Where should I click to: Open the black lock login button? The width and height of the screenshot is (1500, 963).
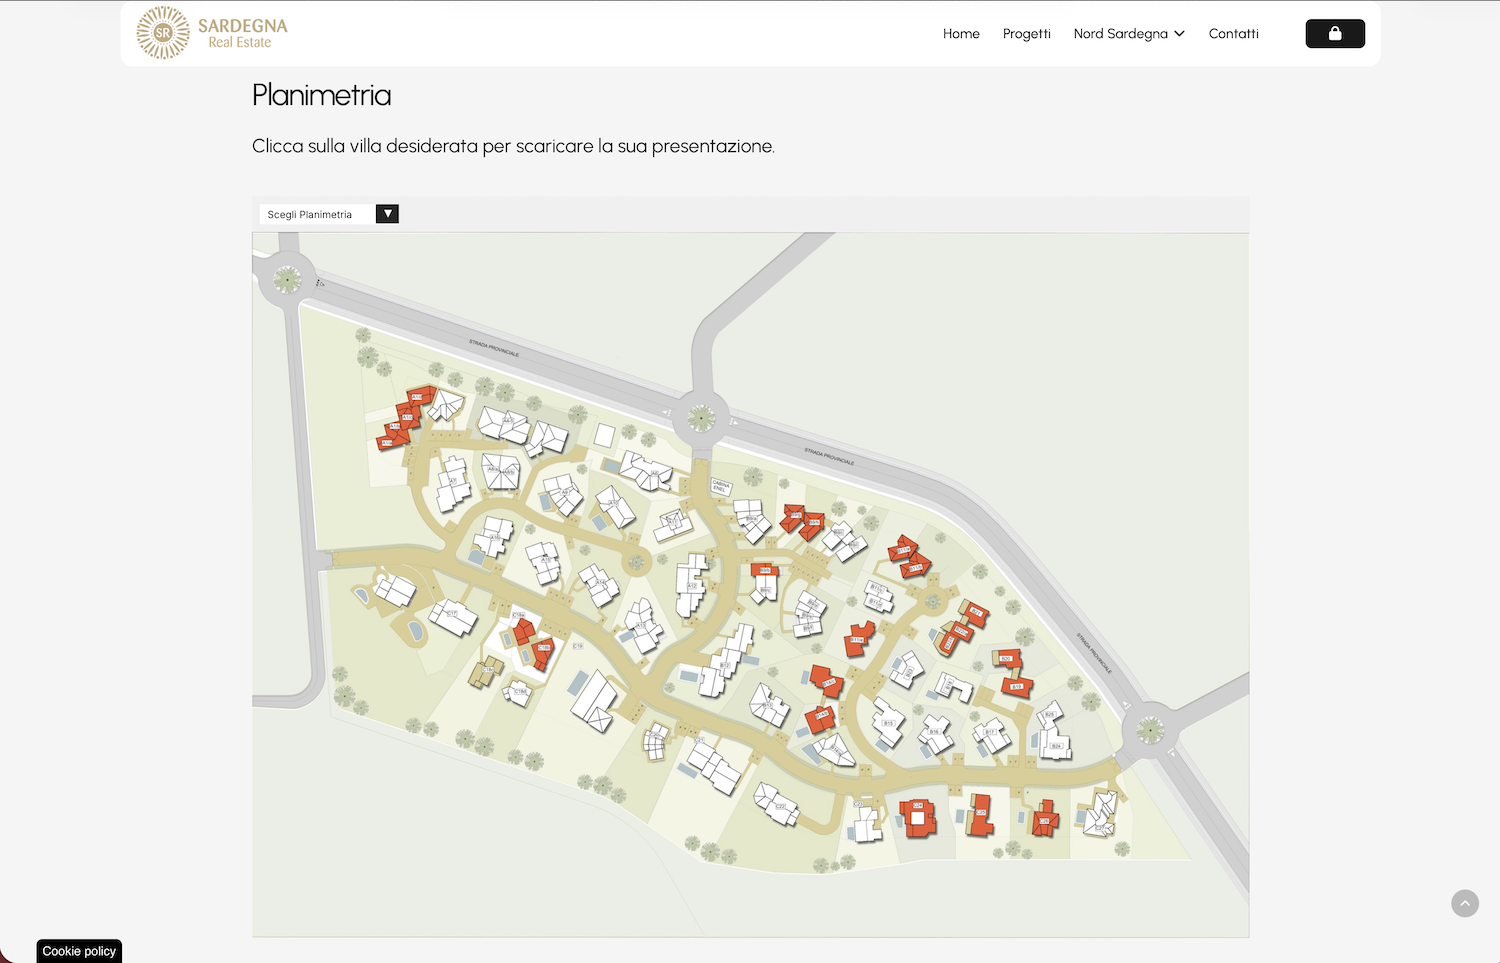[1335, 34]
